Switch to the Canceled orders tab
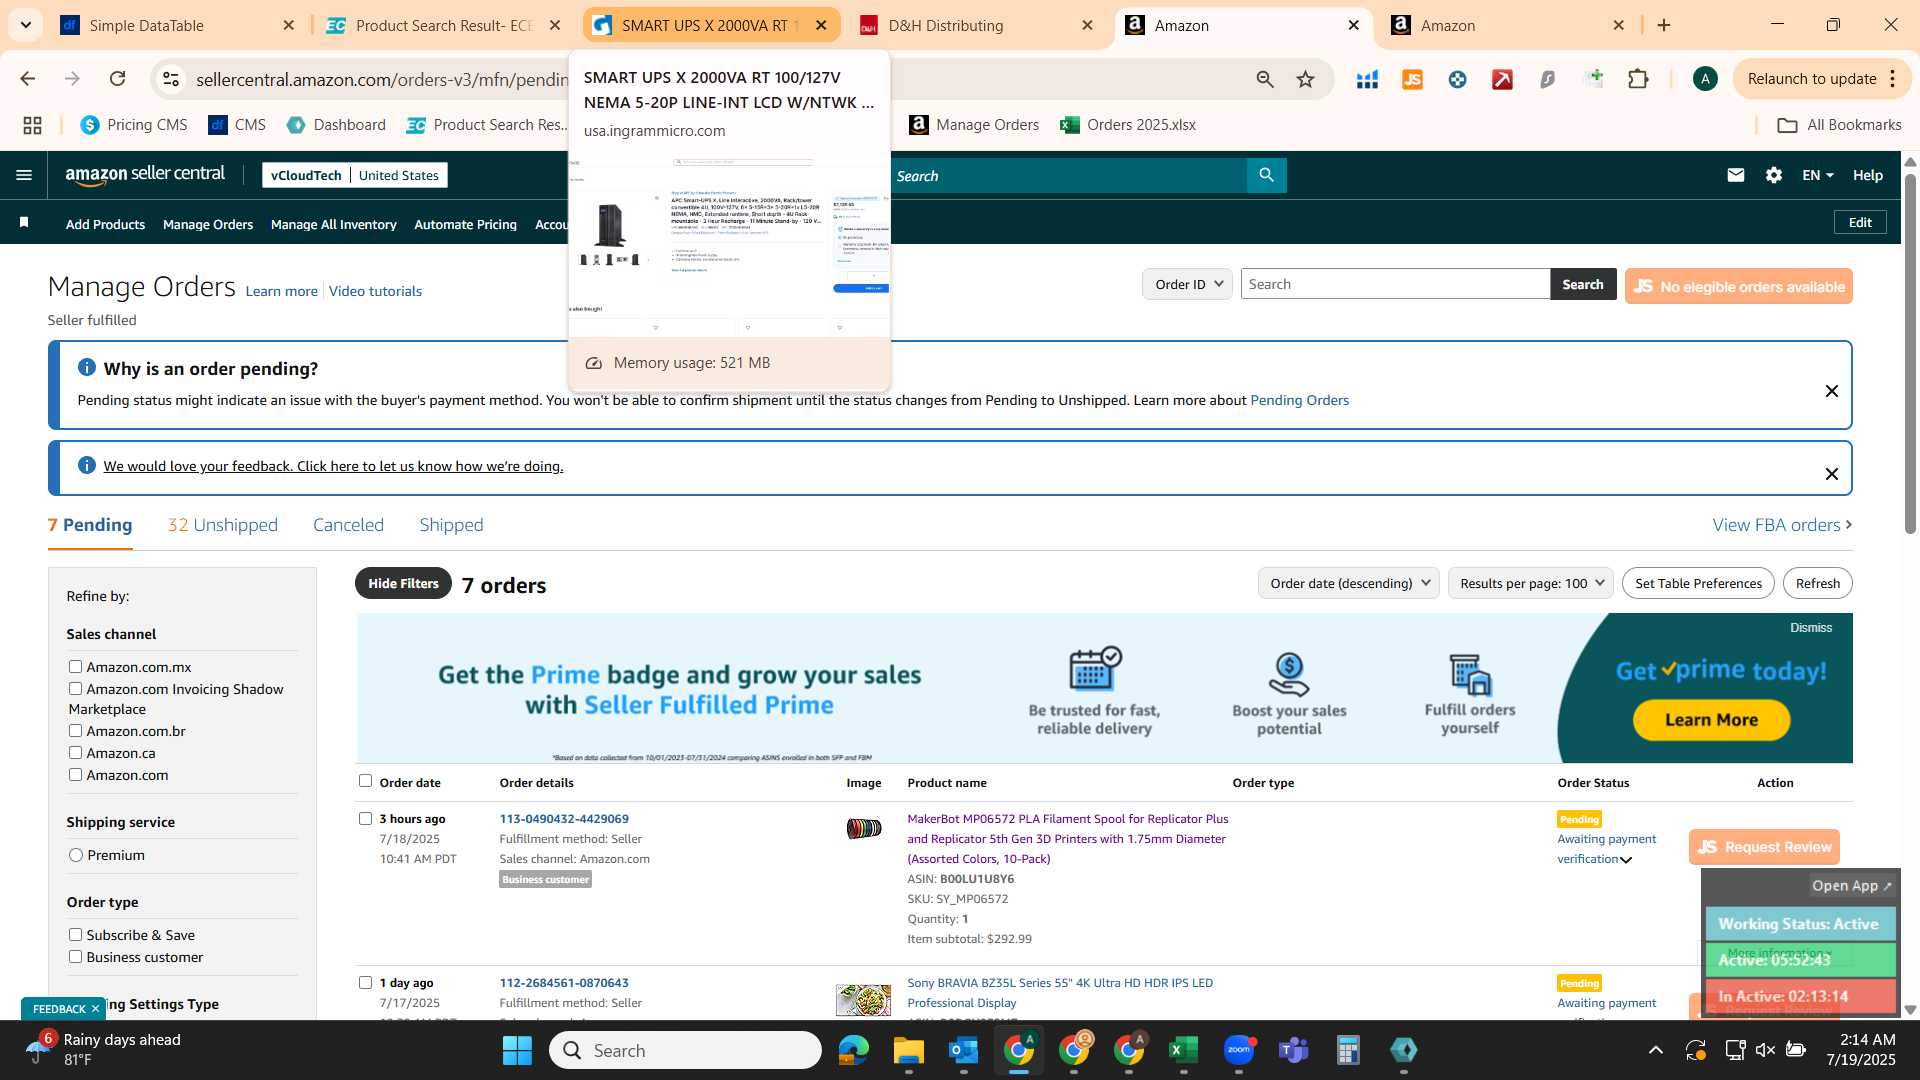The height and width of the screenshot is (1080, 1920). 348,525
